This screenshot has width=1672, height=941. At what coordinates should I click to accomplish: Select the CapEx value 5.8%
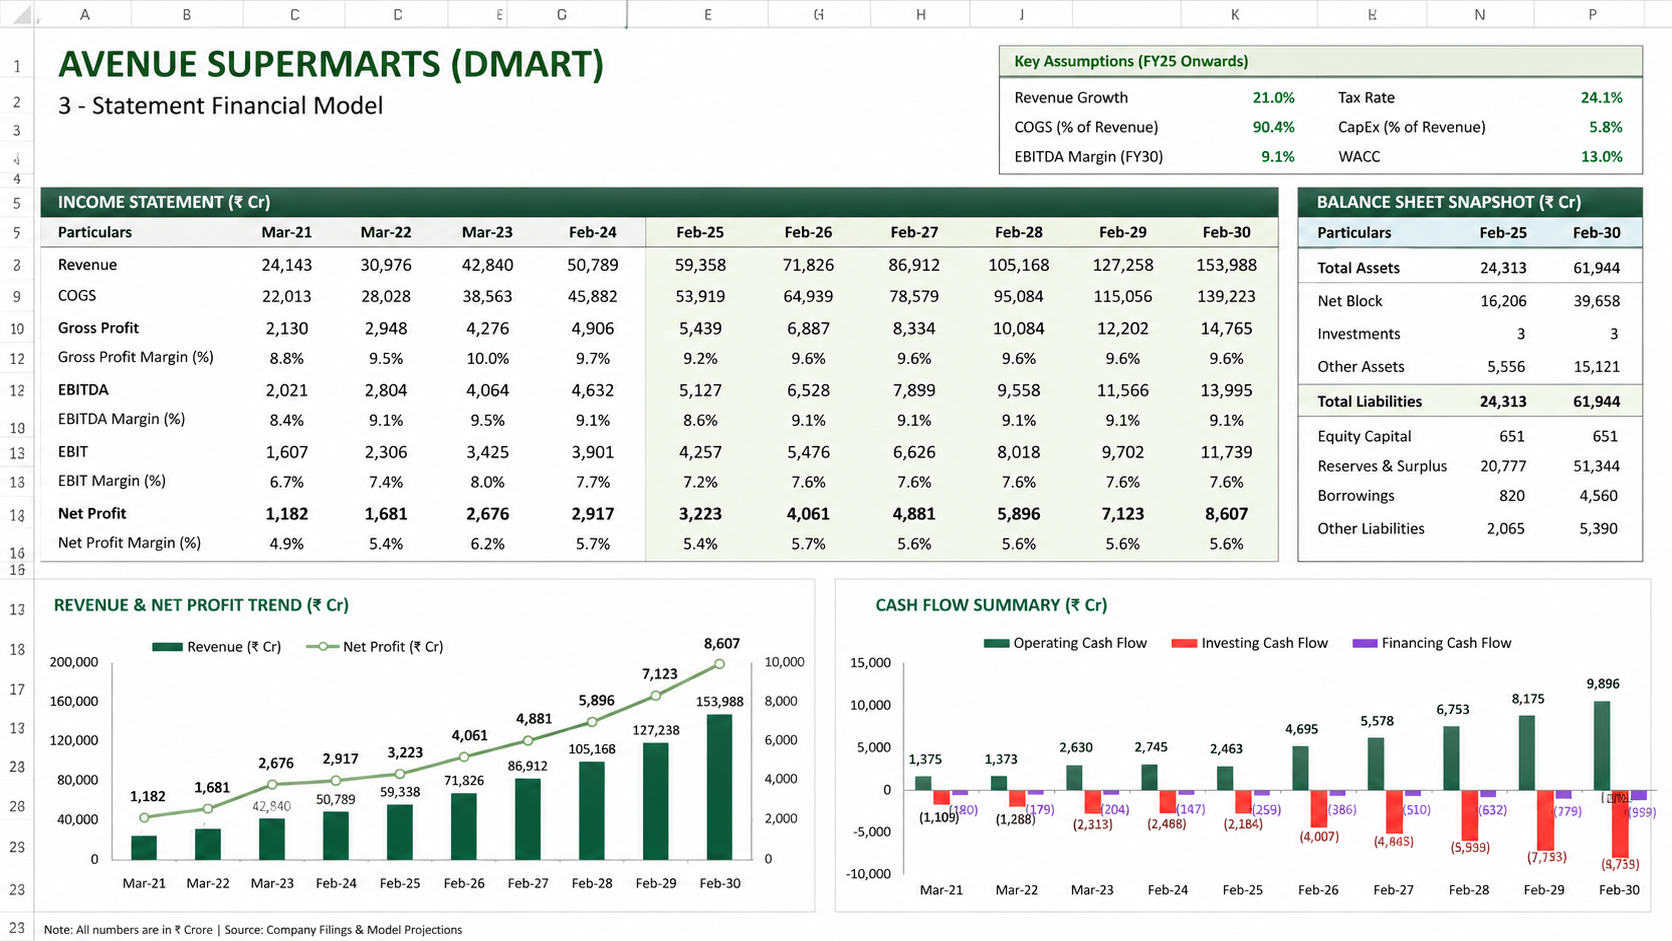(1605, 127)
